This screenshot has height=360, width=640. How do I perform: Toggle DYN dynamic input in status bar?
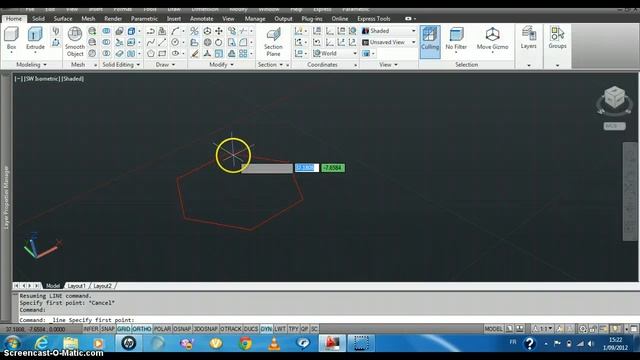coord(266,329)
